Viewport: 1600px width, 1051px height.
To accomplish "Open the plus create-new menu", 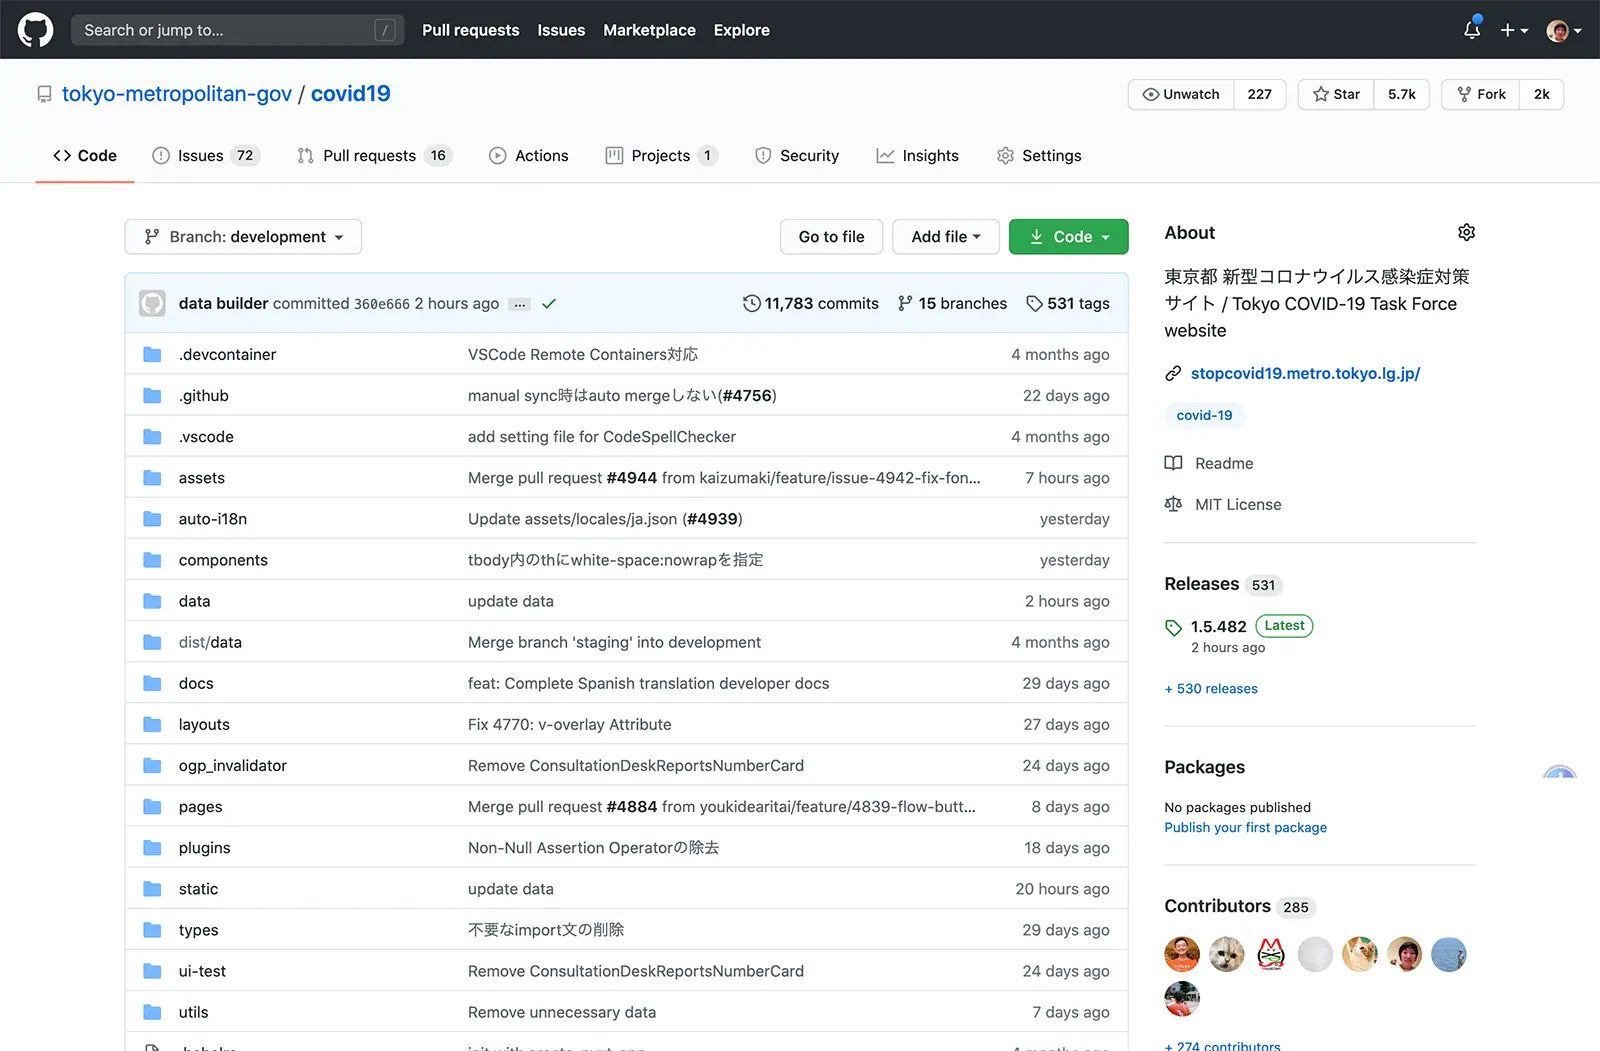I will [1514, 30].
